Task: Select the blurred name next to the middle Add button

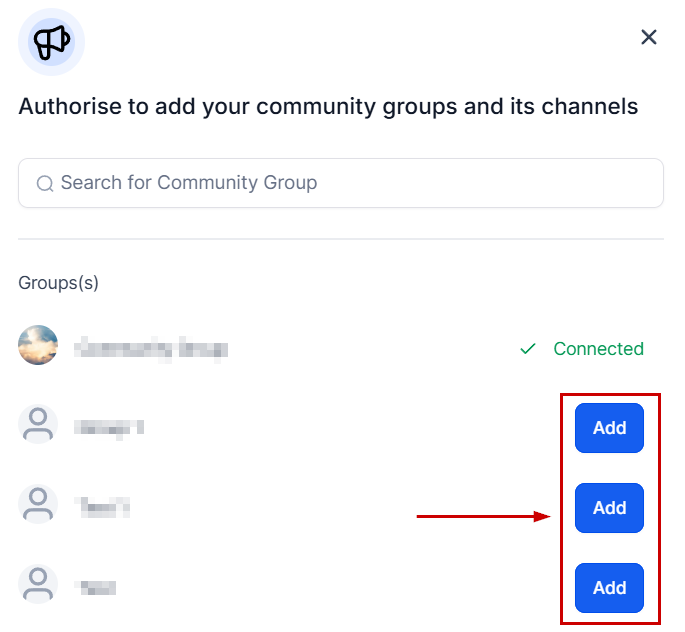Action: pyautogui.click(x=103, y=507)
